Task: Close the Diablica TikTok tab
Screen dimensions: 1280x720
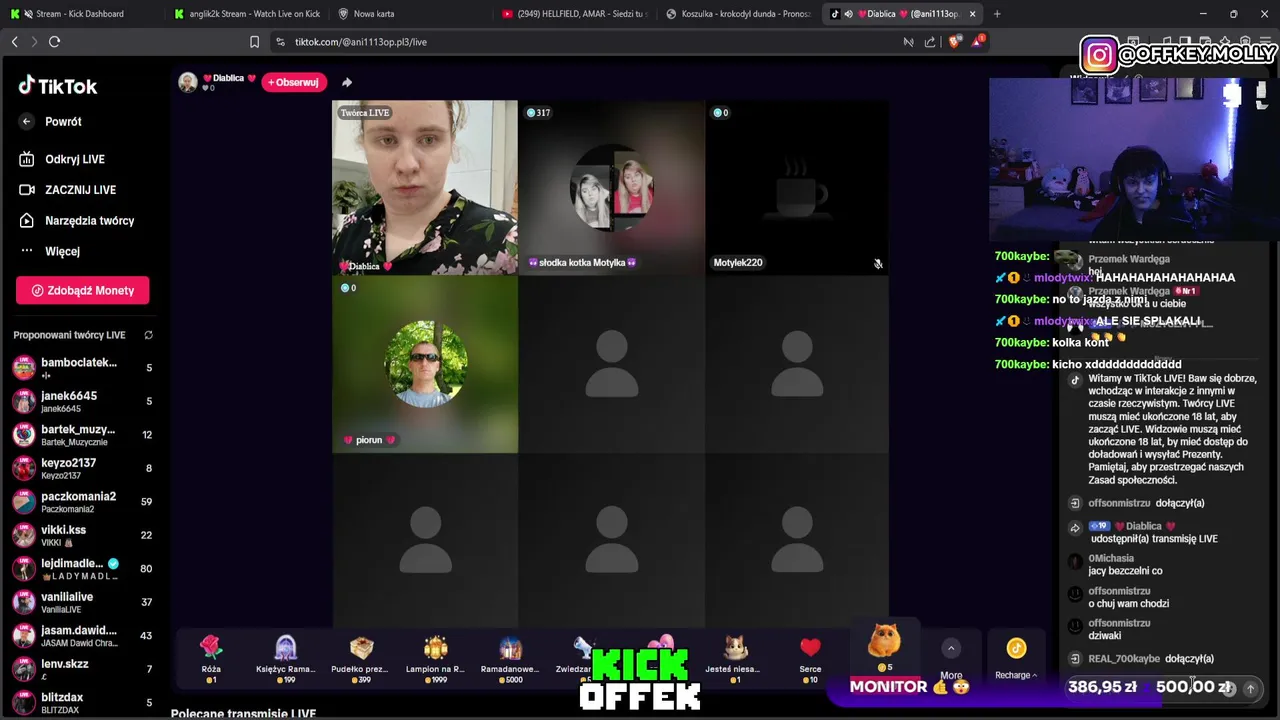Action: tap(972, 14)
